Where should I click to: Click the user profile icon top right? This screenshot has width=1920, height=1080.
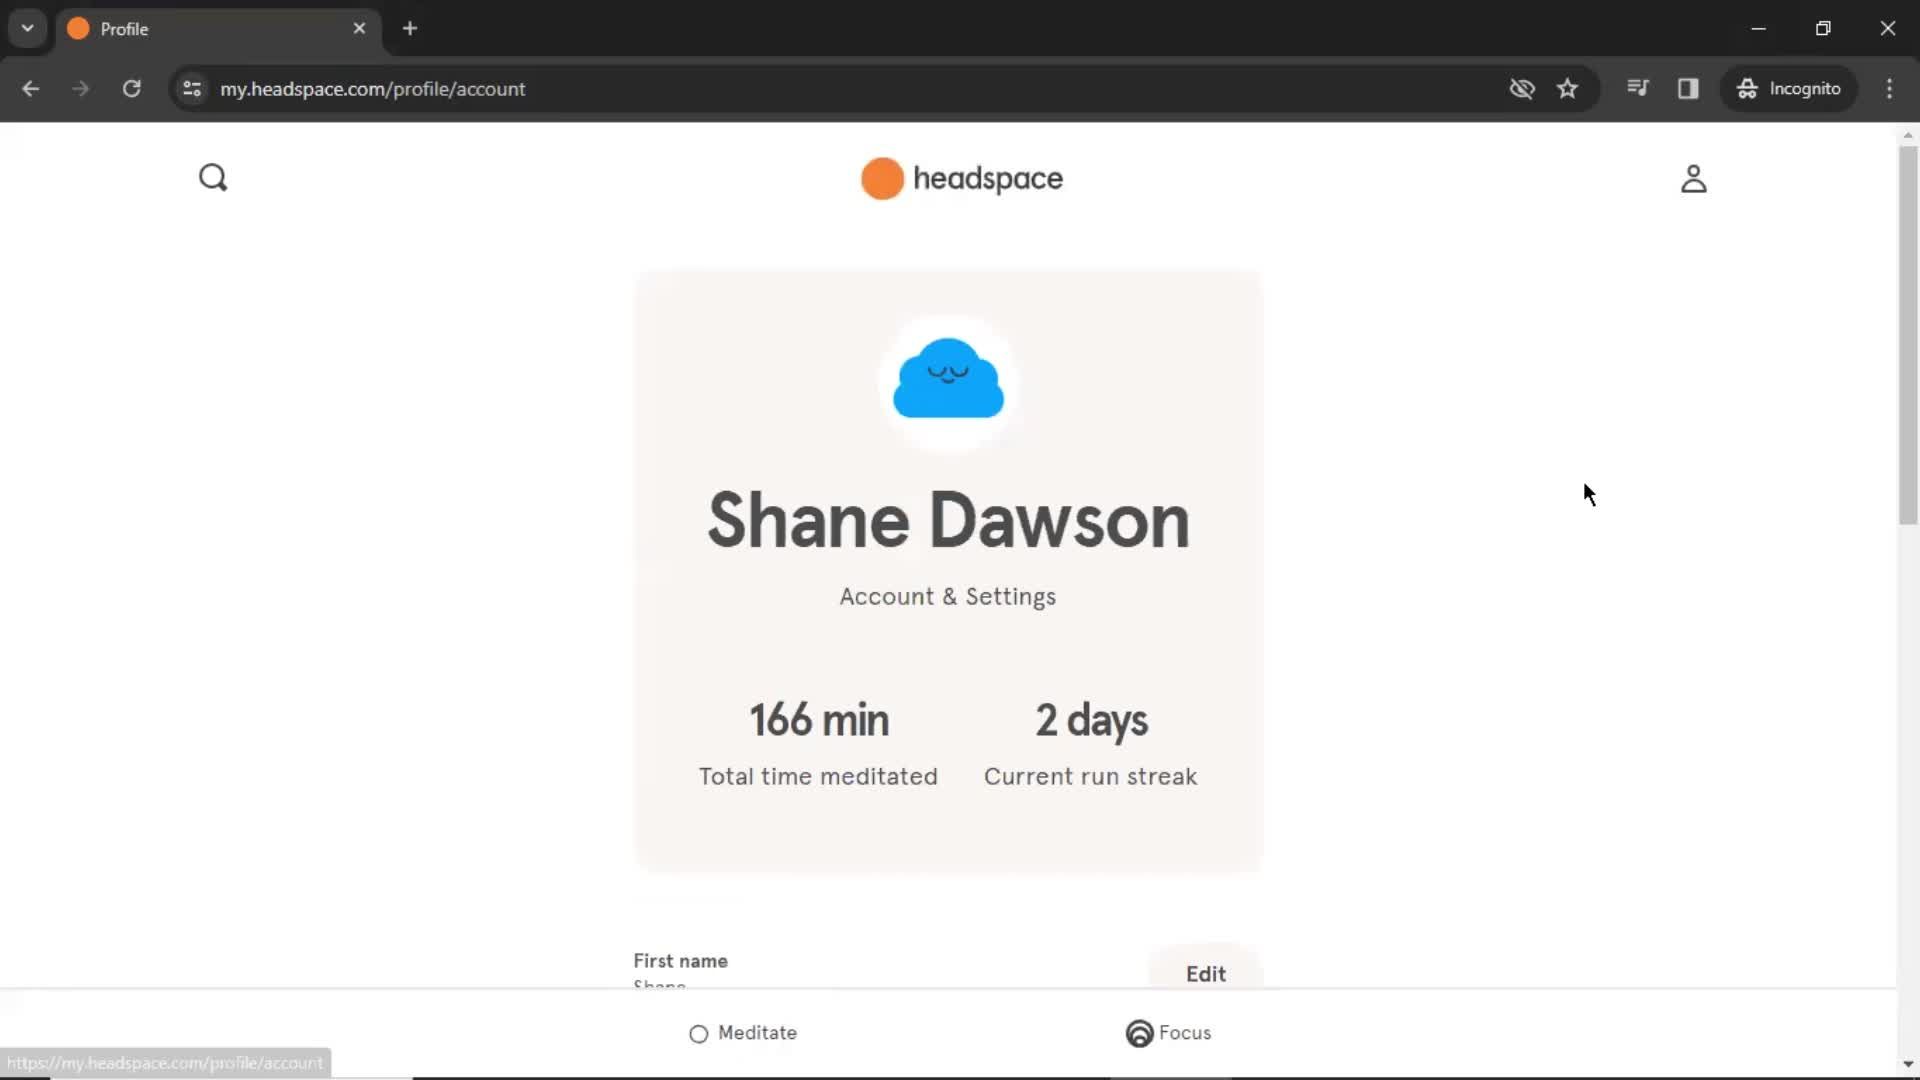point(1693,178)
